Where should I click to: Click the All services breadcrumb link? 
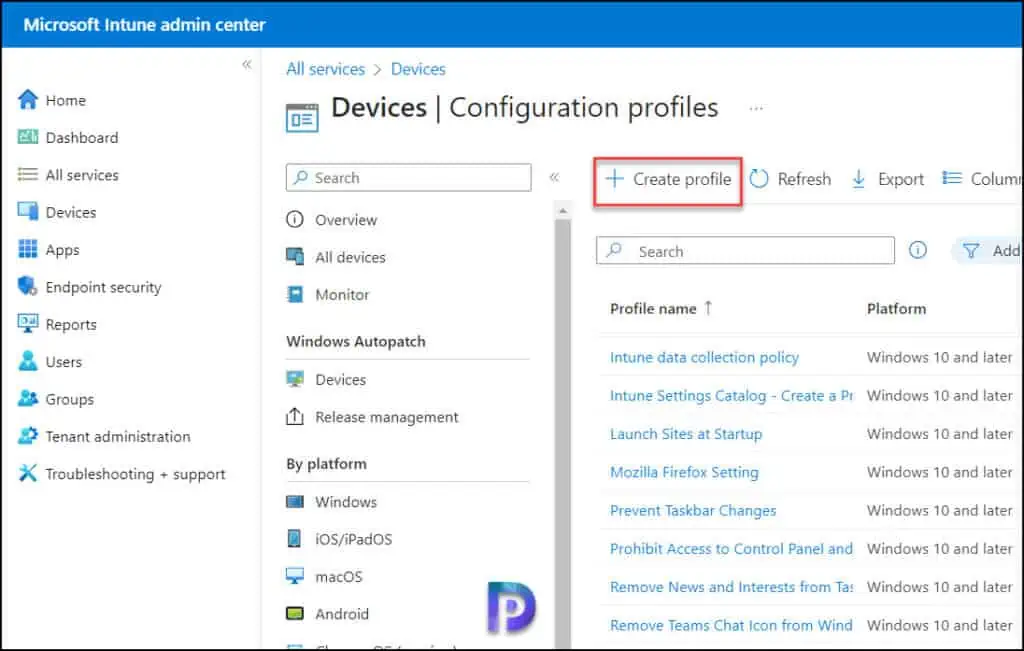pos(325,69)
